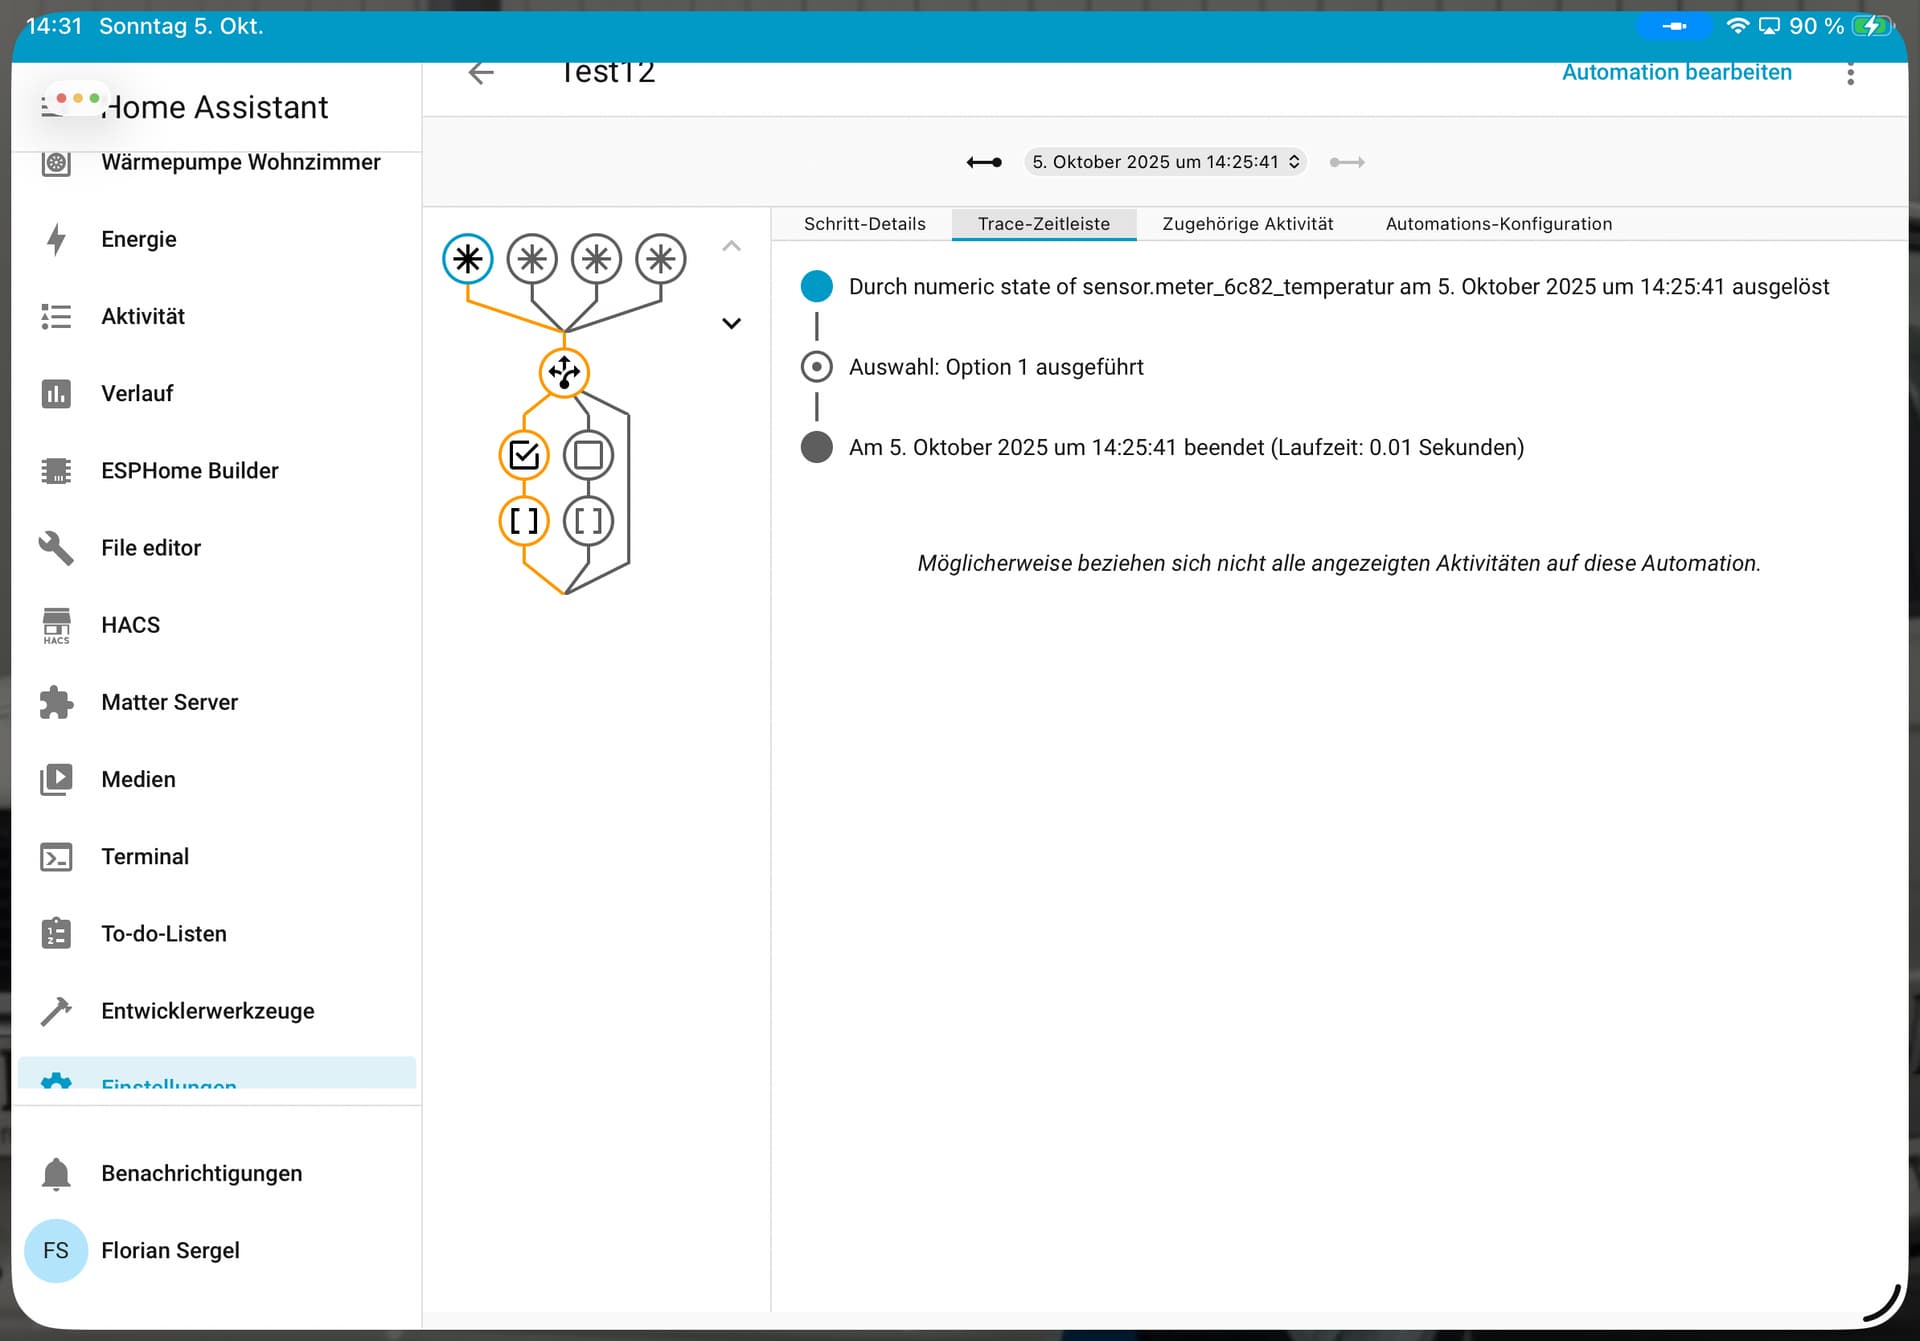Switch to the Schritt-Details tab
Screen dimensions: 1920x1341
point(864,224)
